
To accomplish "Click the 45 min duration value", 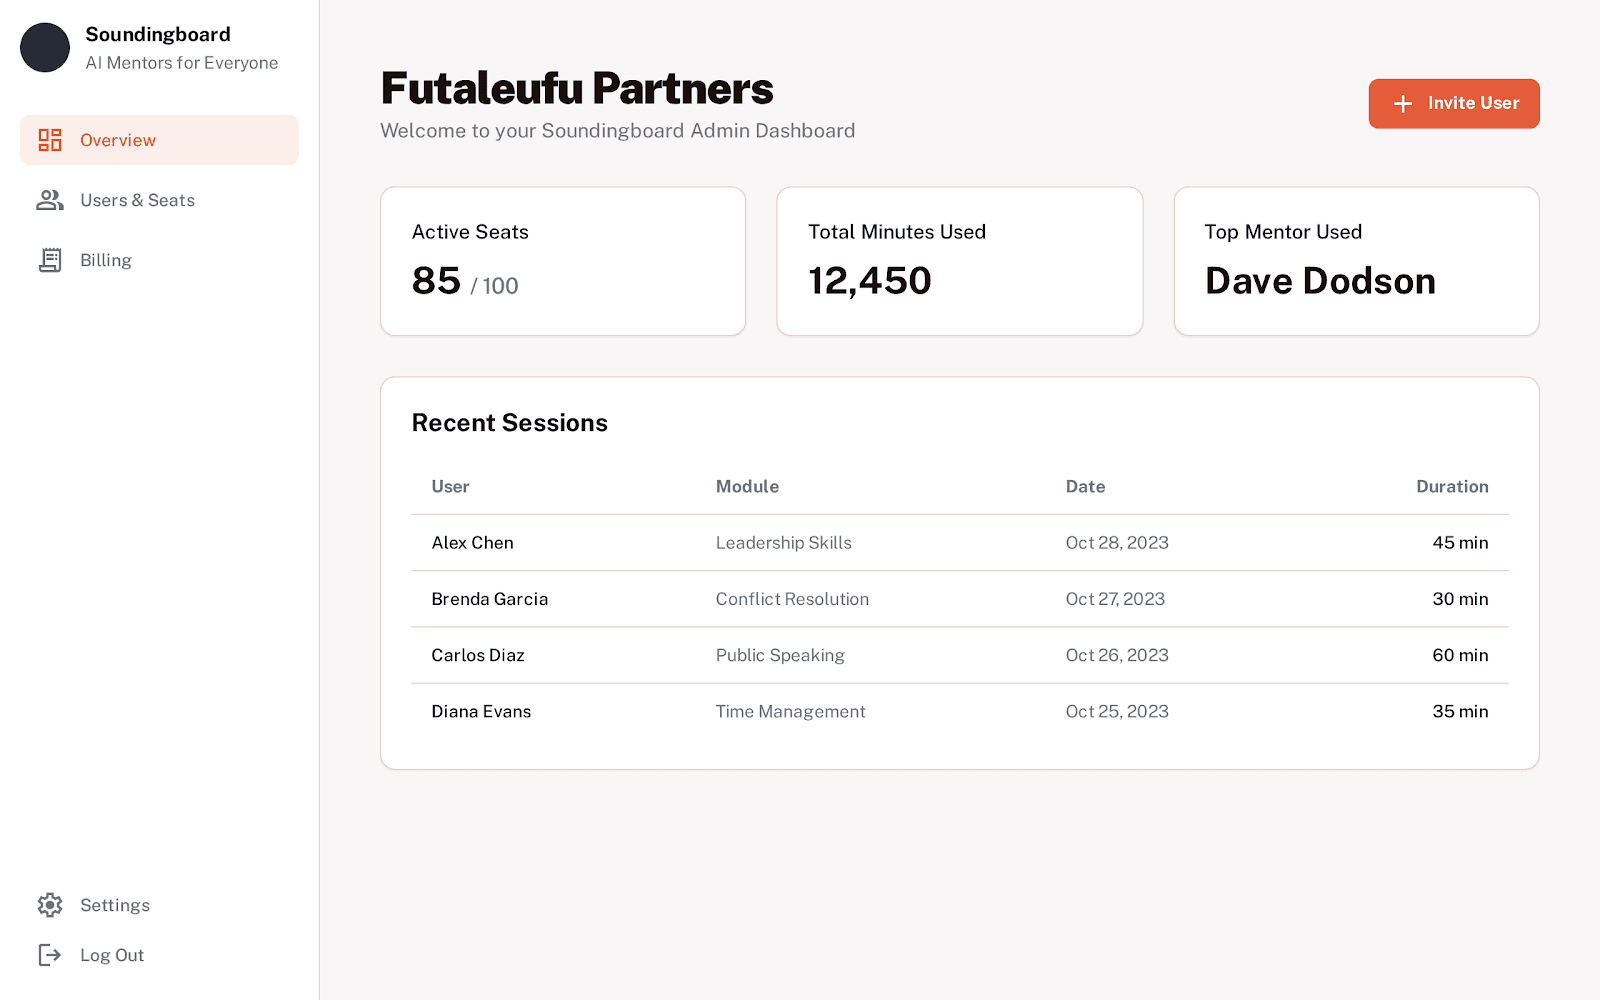I will [1460, 543].
